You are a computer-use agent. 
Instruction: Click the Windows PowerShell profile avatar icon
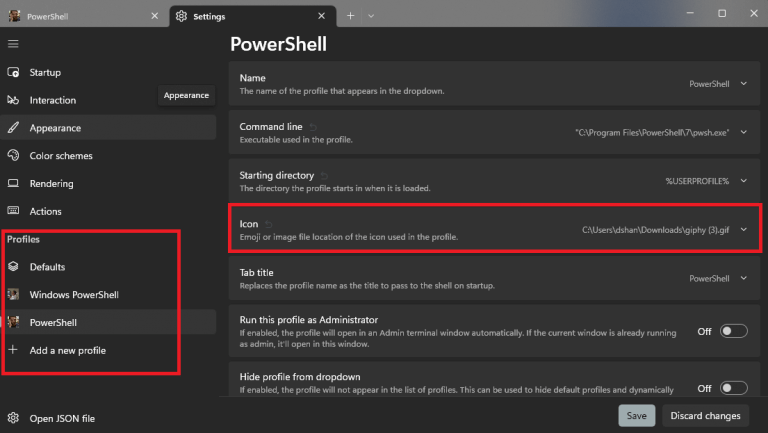[x=13, y=294]
